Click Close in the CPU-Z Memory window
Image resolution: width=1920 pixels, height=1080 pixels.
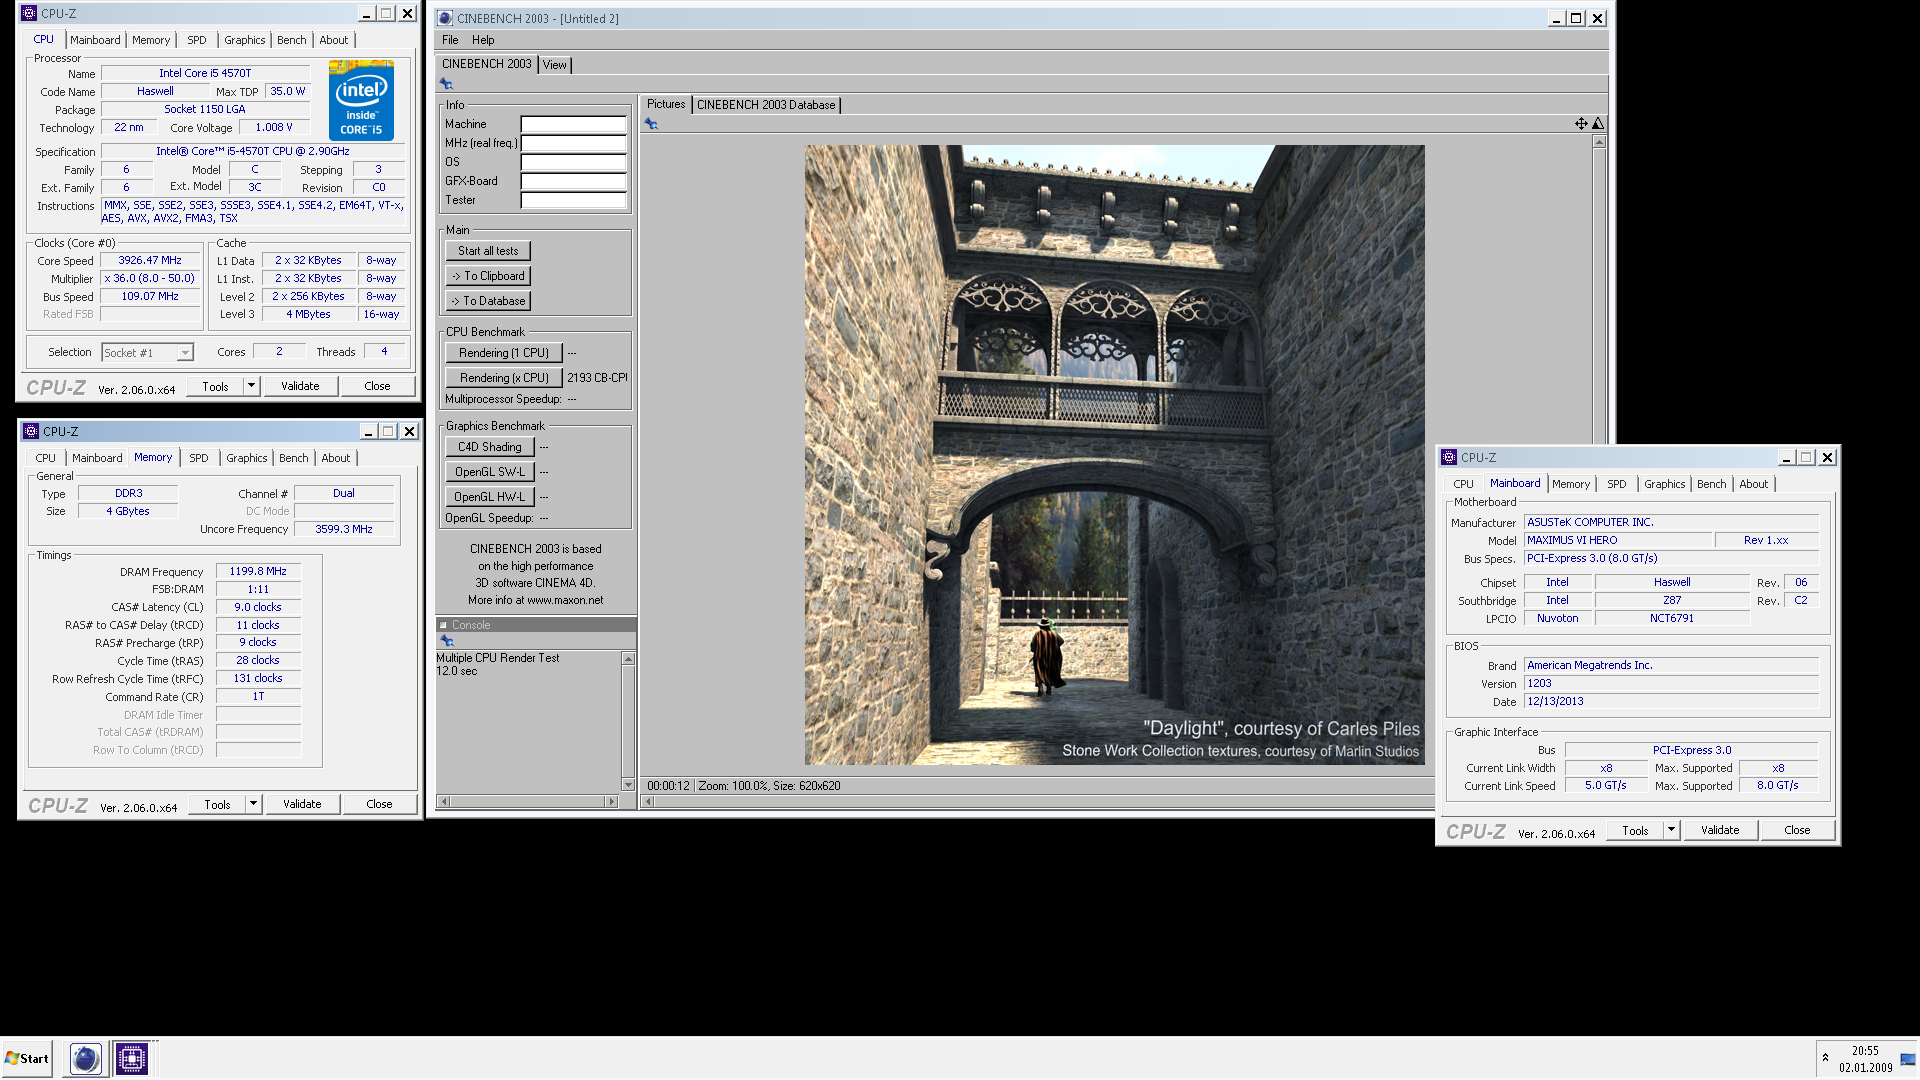379,804
